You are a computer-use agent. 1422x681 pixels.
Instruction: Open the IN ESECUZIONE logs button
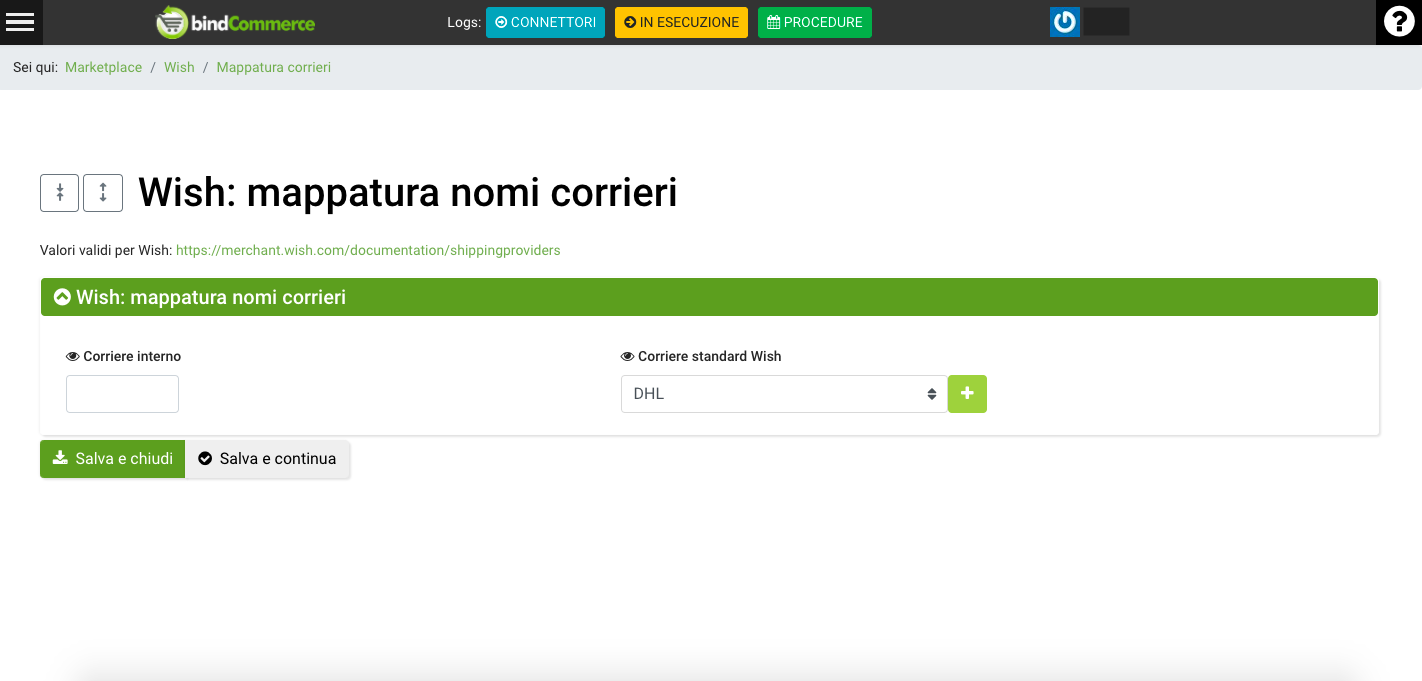pyautogui.click(x=681, y=22)
